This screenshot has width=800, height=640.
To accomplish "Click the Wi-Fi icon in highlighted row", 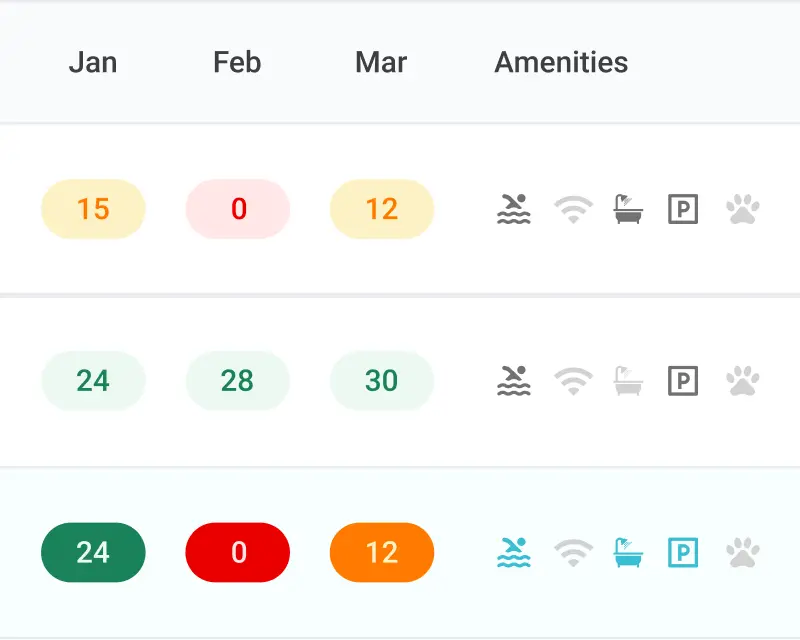I will click(x=573, y=552).
